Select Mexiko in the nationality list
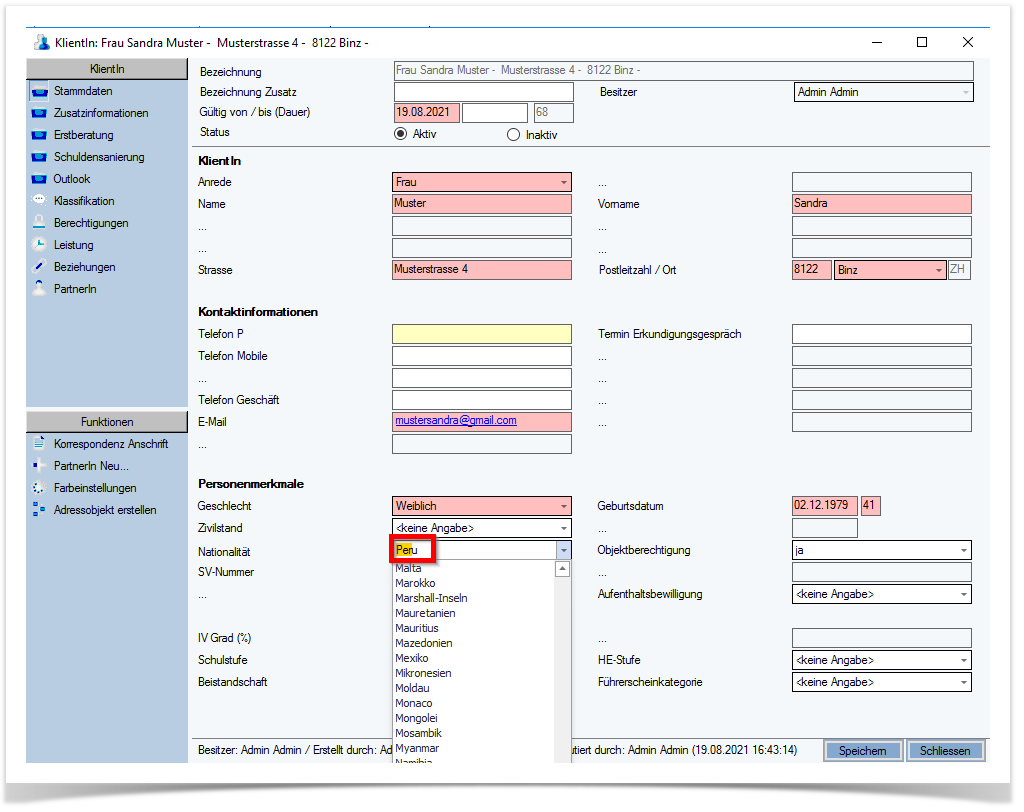Viewport: 1024px width, 812px height. (473, 658)
